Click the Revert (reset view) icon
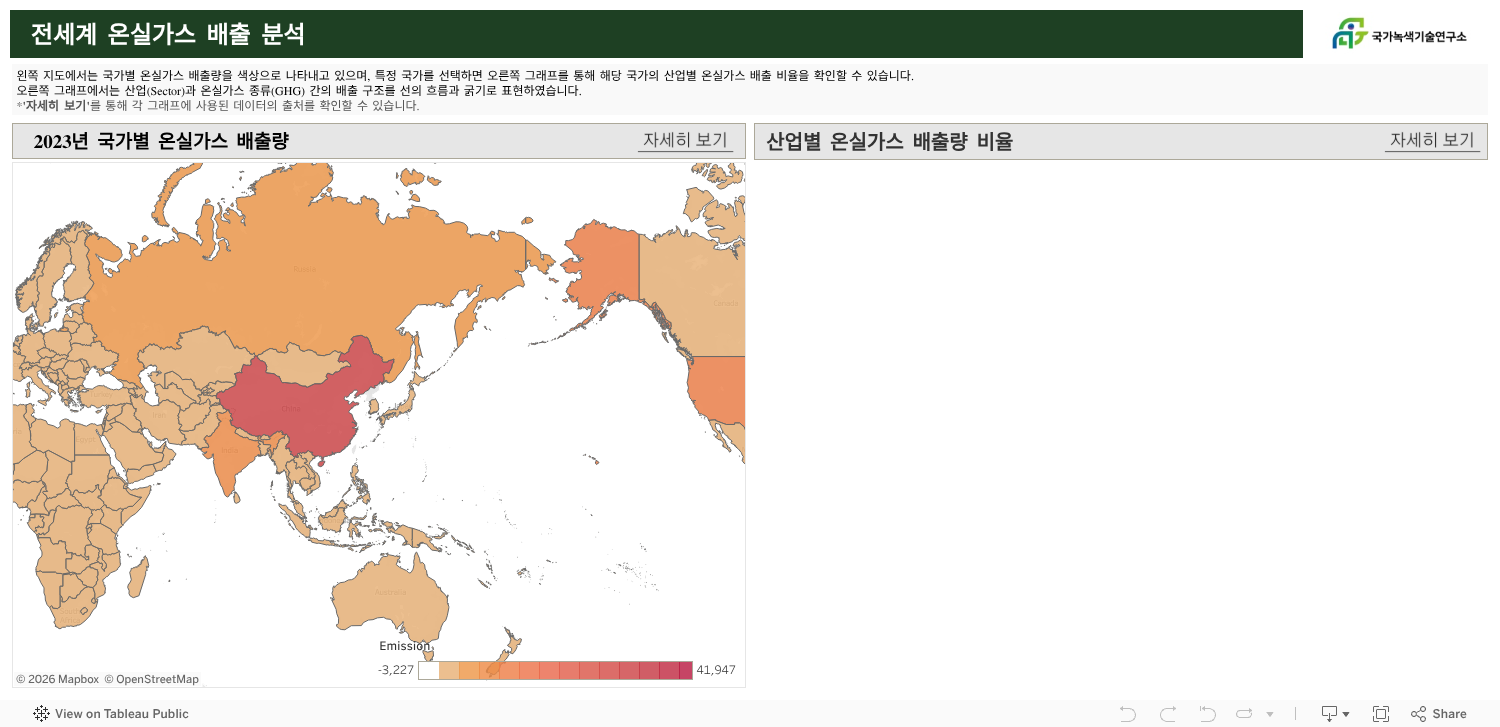1500x727 pixels. (1207, 714)
